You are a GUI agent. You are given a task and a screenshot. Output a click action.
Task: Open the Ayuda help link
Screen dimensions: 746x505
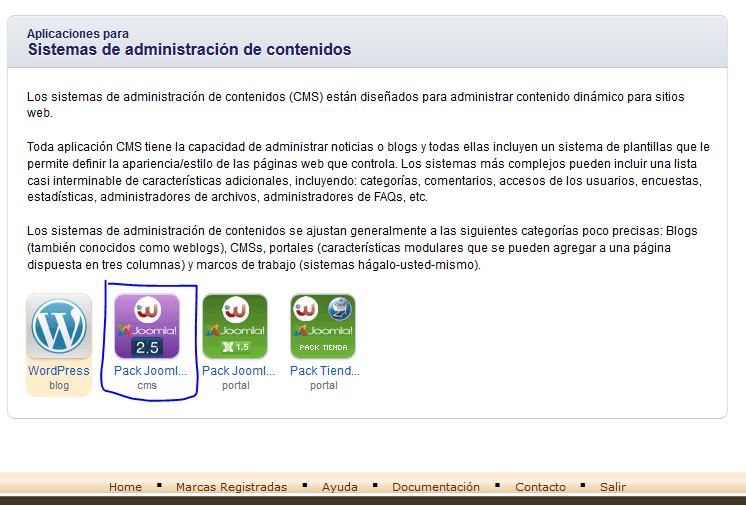(340, 487)
